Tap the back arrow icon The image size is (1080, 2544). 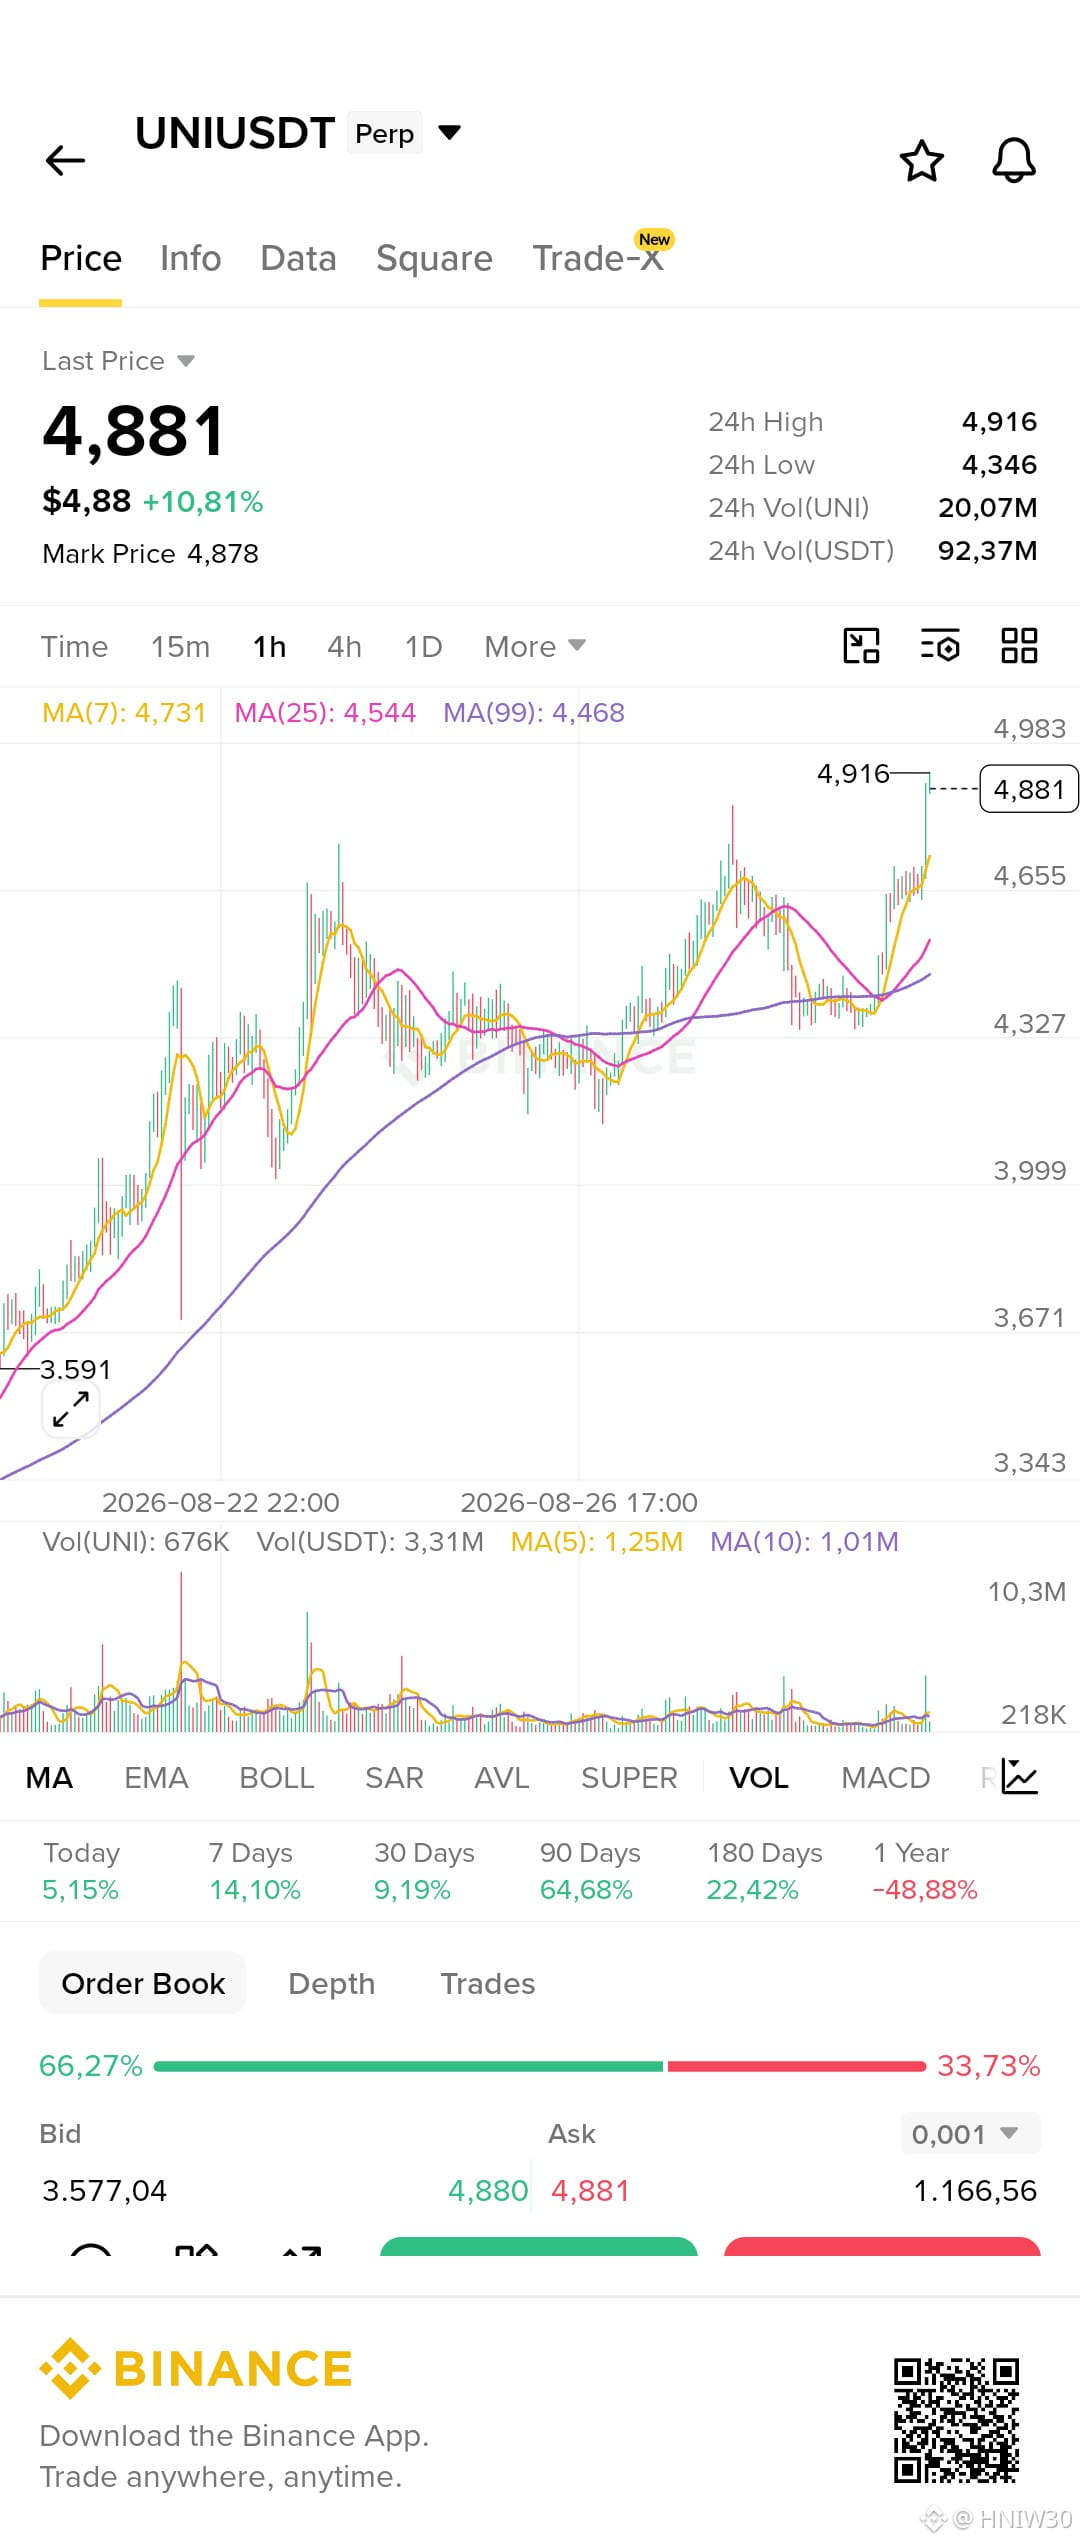[66, 160]
